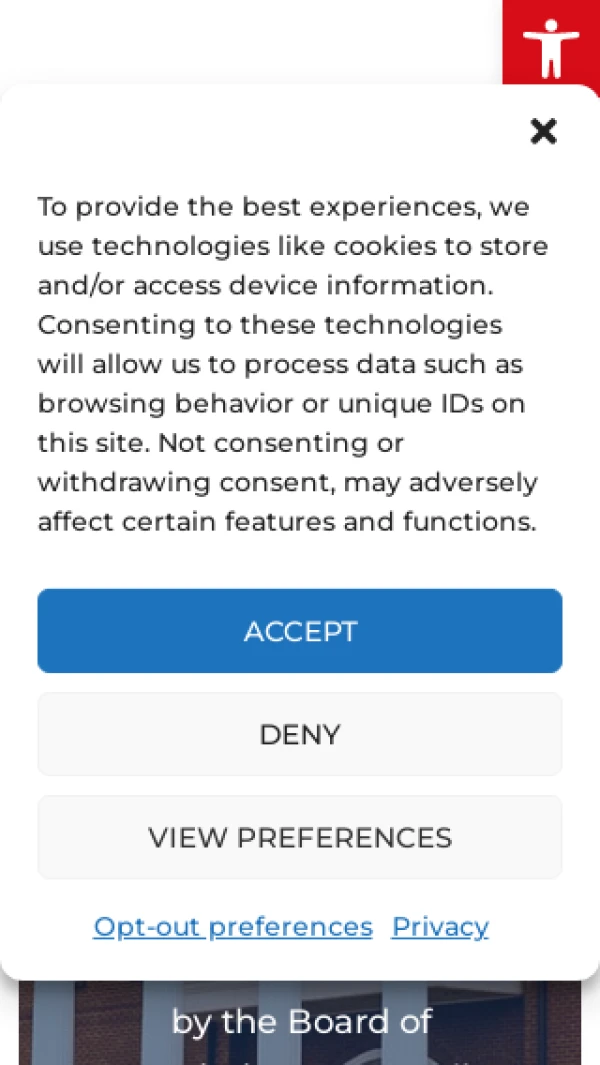Consent to technologies via the ACCEPT button
Image resolution: width=600 pixels, height=1065 pixels.
pyautogui.click(x=300, y=631)
